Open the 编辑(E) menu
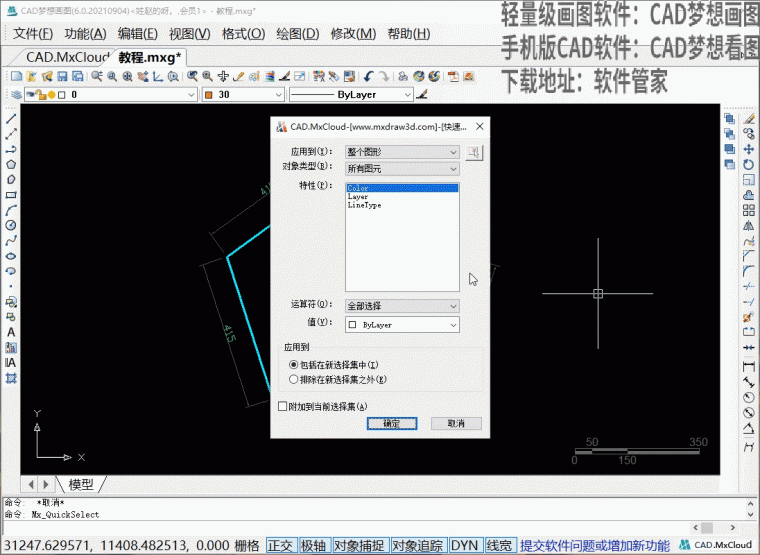Image resolution: width=760 pixels, height=555 pixels. click(x=138, y=34)
